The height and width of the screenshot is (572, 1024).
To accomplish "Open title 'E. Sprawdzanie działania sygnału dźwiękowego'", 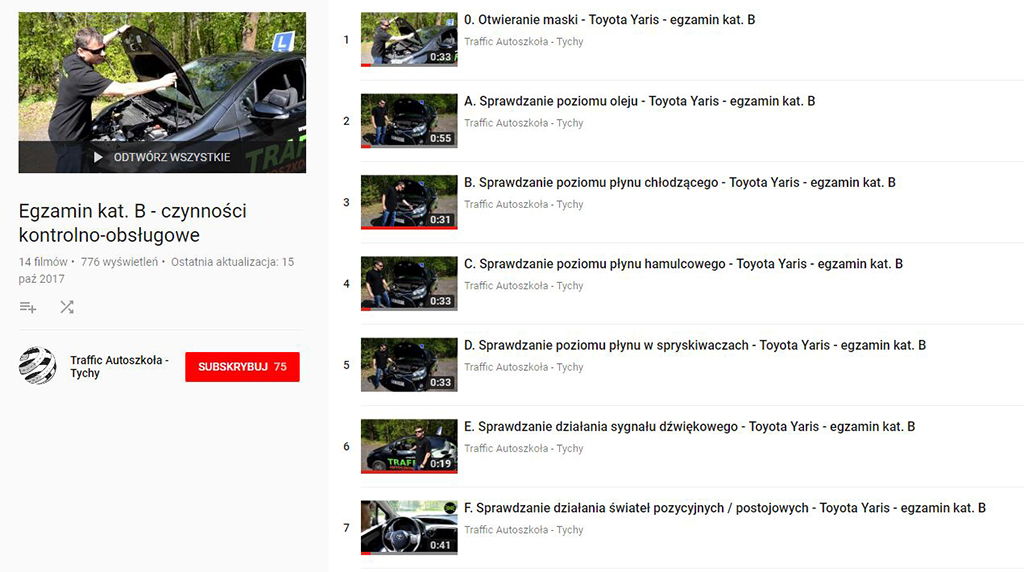I will (689, 427).
